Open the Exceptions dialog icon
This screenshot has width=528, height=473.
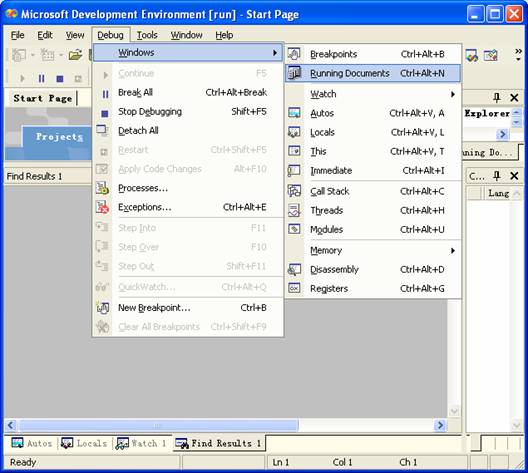pos(102,207)
